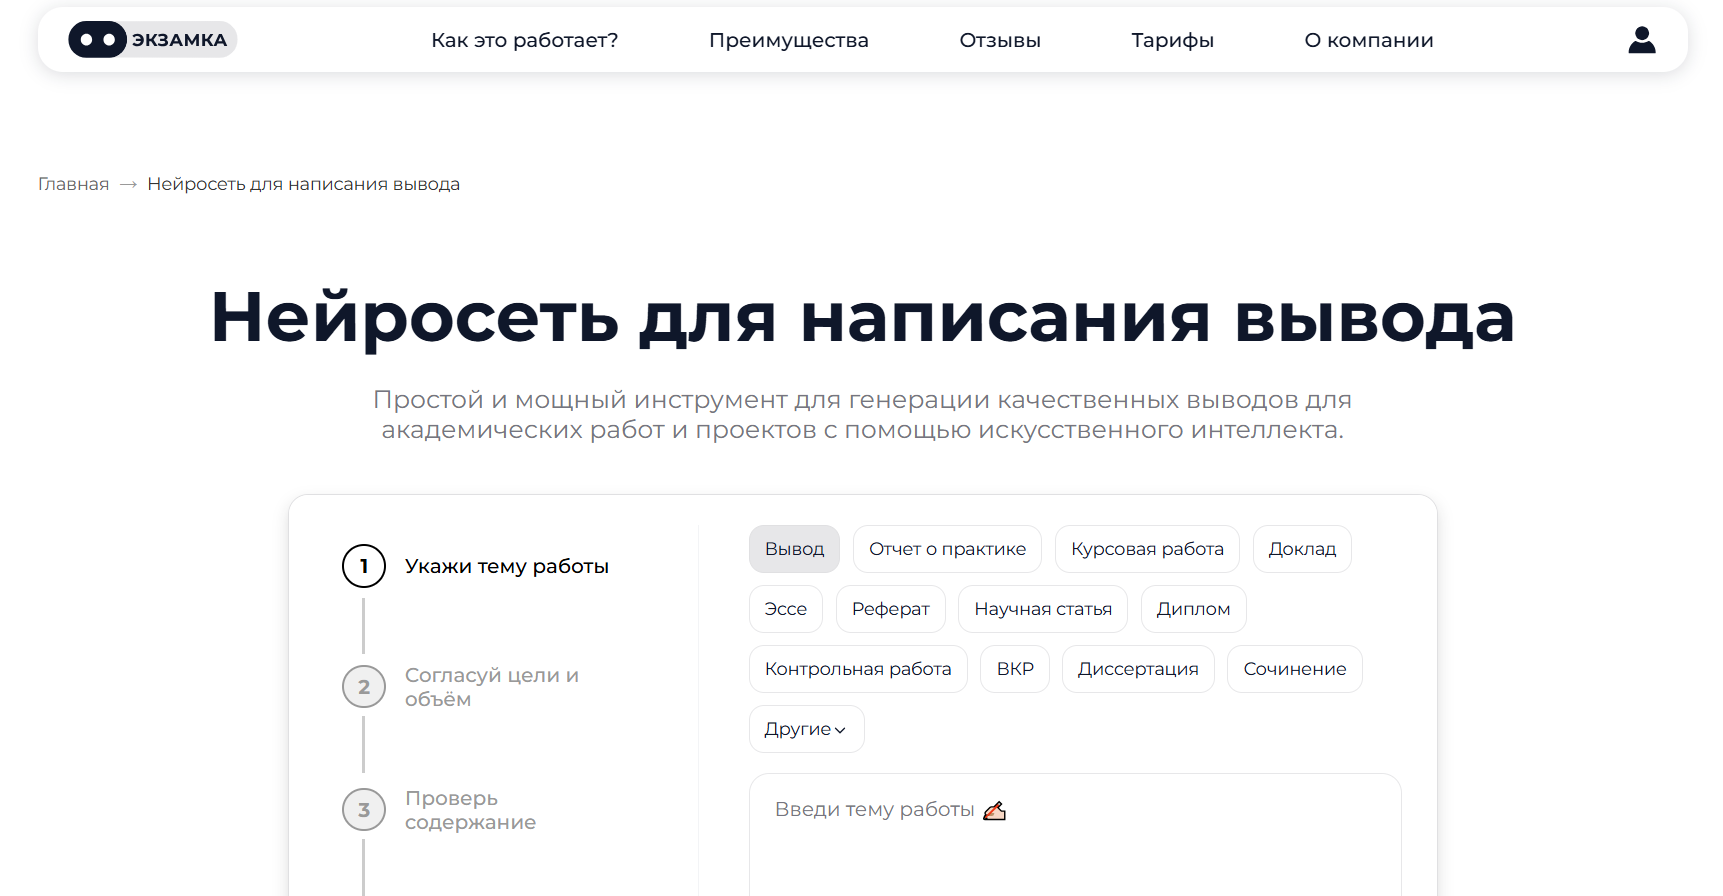Open the Как это работает? menu item
This screenshot has height=896, width=1723.
click(524, 40)
